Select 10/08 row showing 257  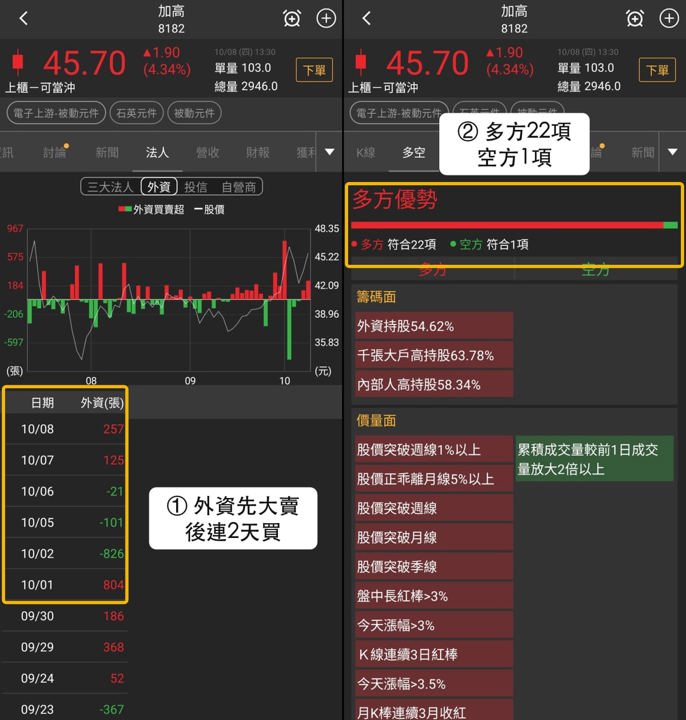66,429
